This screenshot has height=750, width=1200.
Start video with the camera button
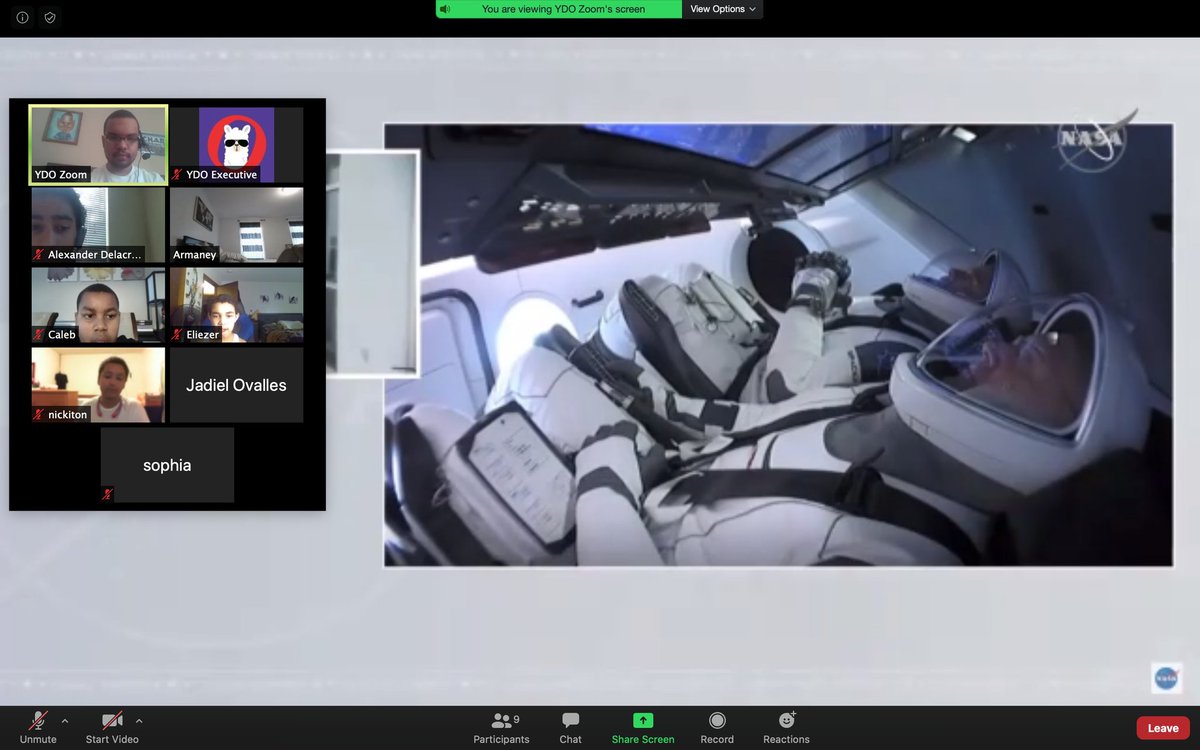(x=112, y=727)
